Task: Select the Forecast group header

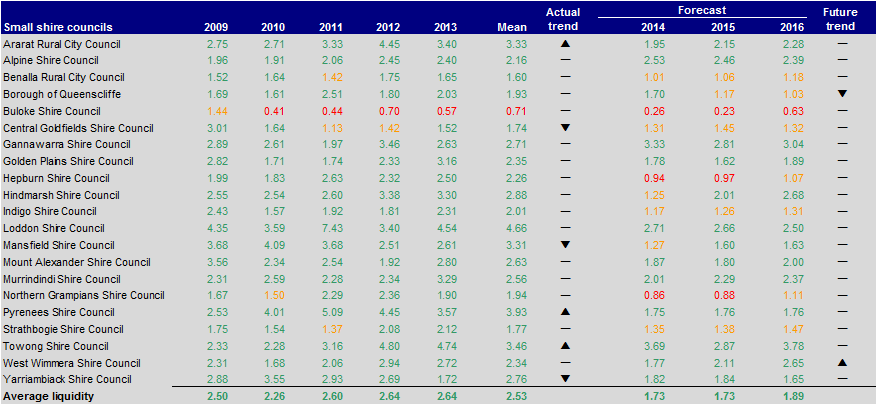Action: pyautogui.click(x=702, y=11)
